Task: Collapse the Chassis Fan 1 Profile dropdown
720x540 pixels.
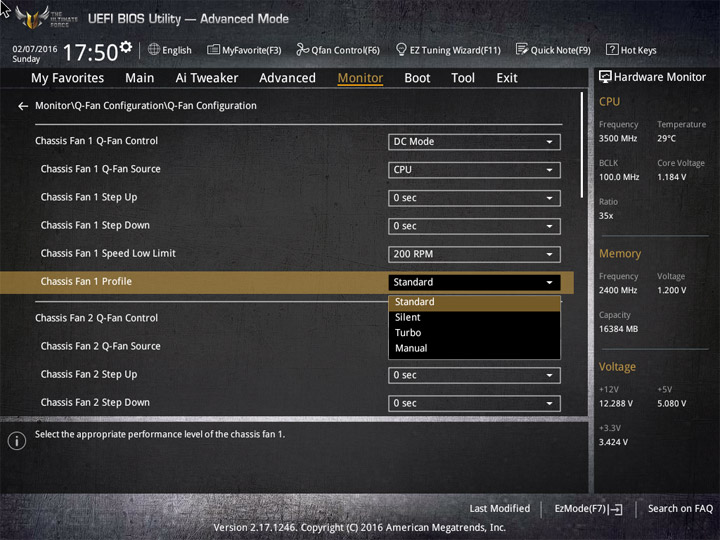Action: pos(474,282)
